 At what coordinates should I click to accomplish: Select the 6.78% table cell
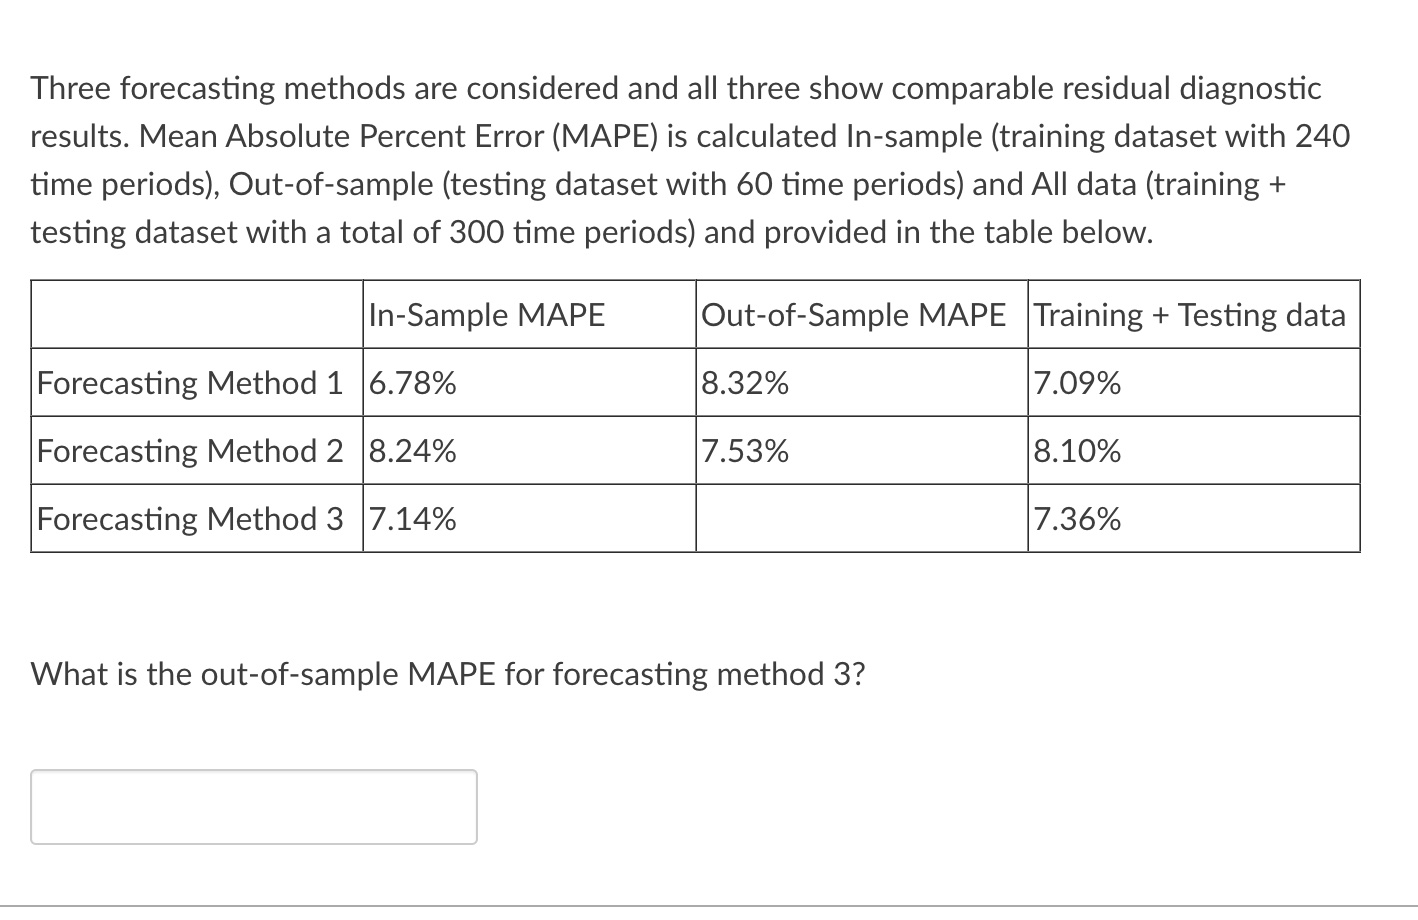point(412,382)
